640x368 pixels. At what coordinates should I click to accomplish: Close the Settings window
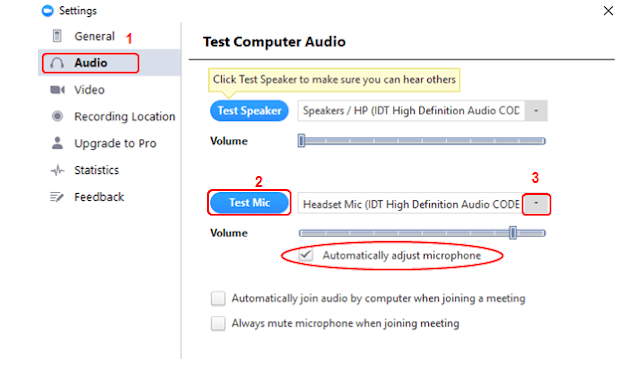[x=608, y=11]
